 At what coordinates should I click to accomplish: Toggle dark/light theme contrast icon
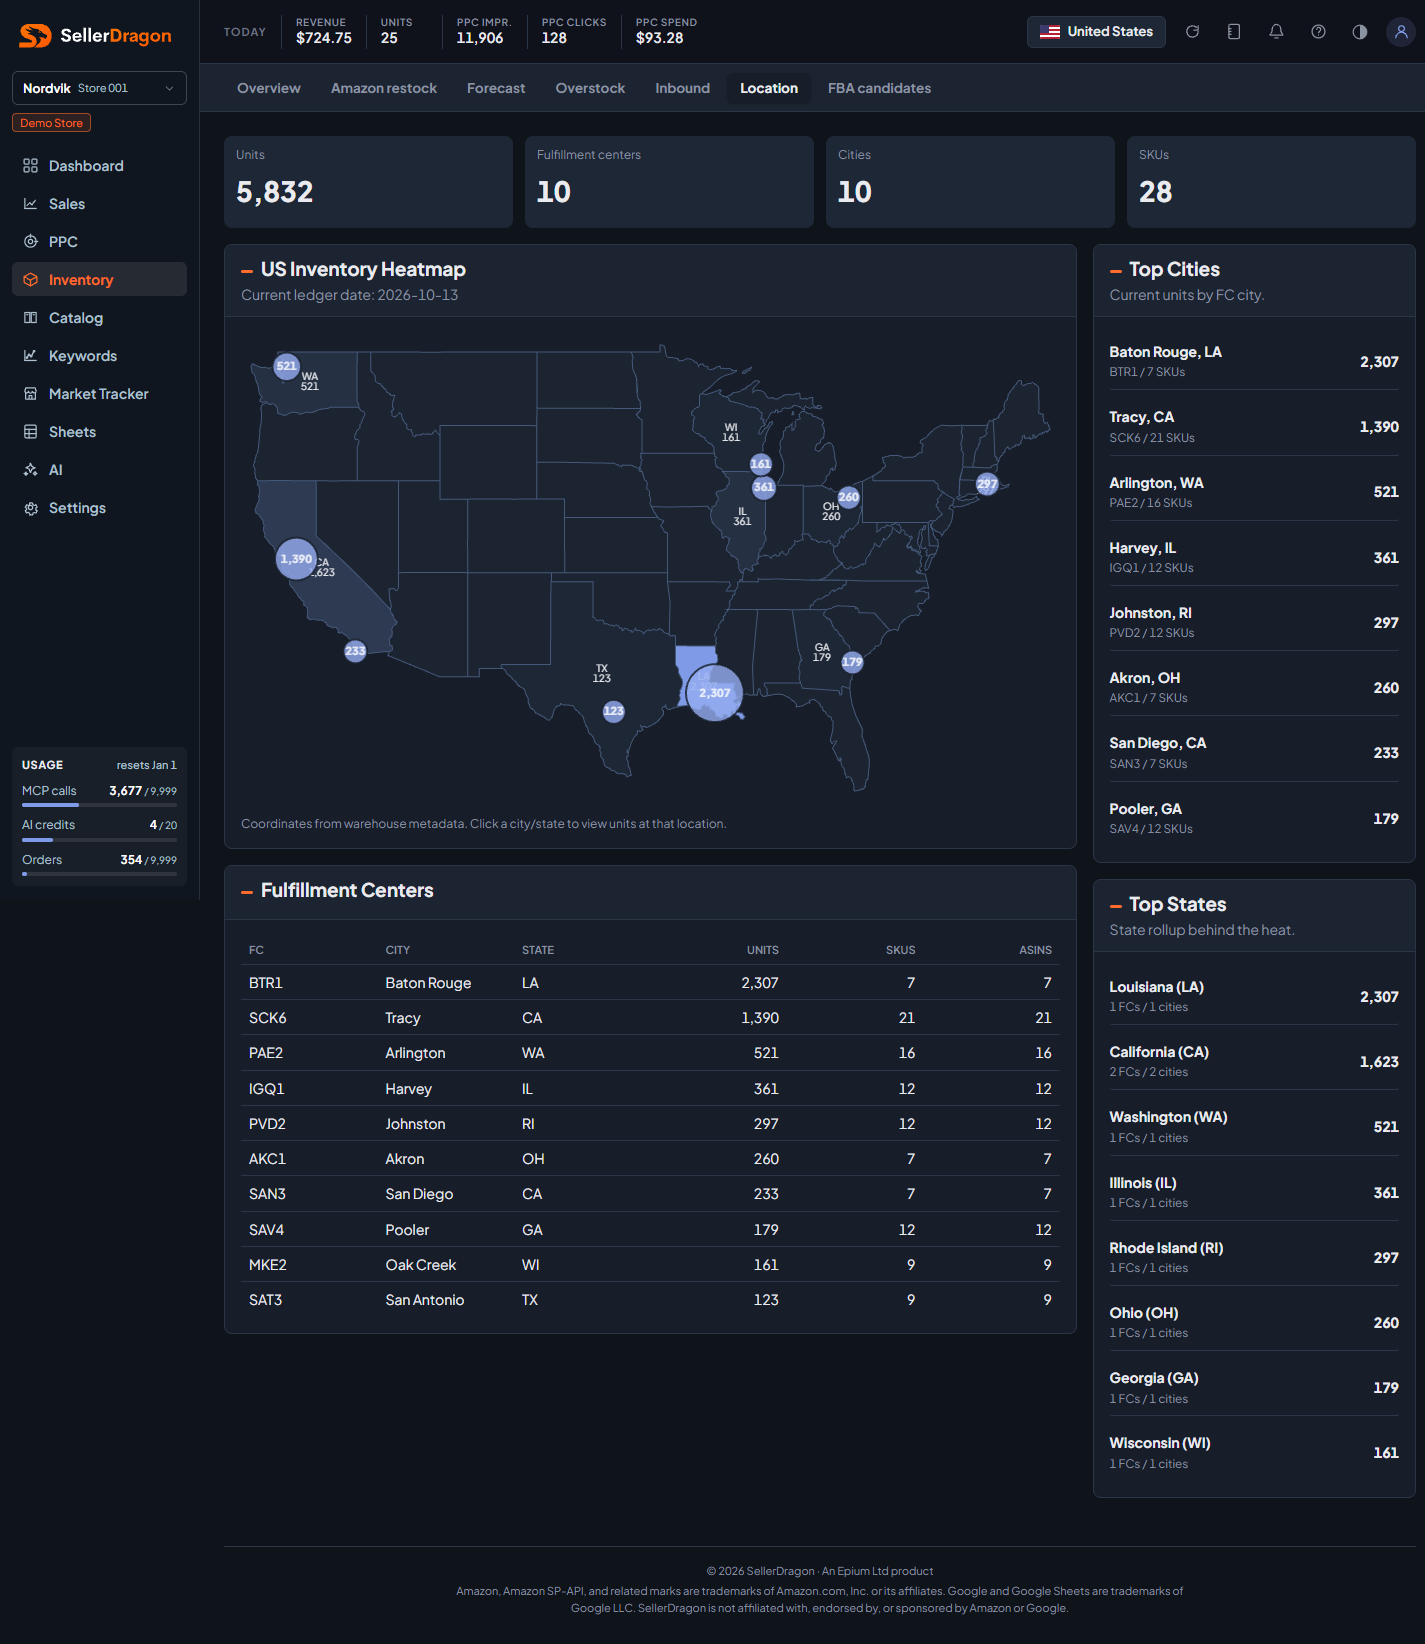click(1360, 32)
